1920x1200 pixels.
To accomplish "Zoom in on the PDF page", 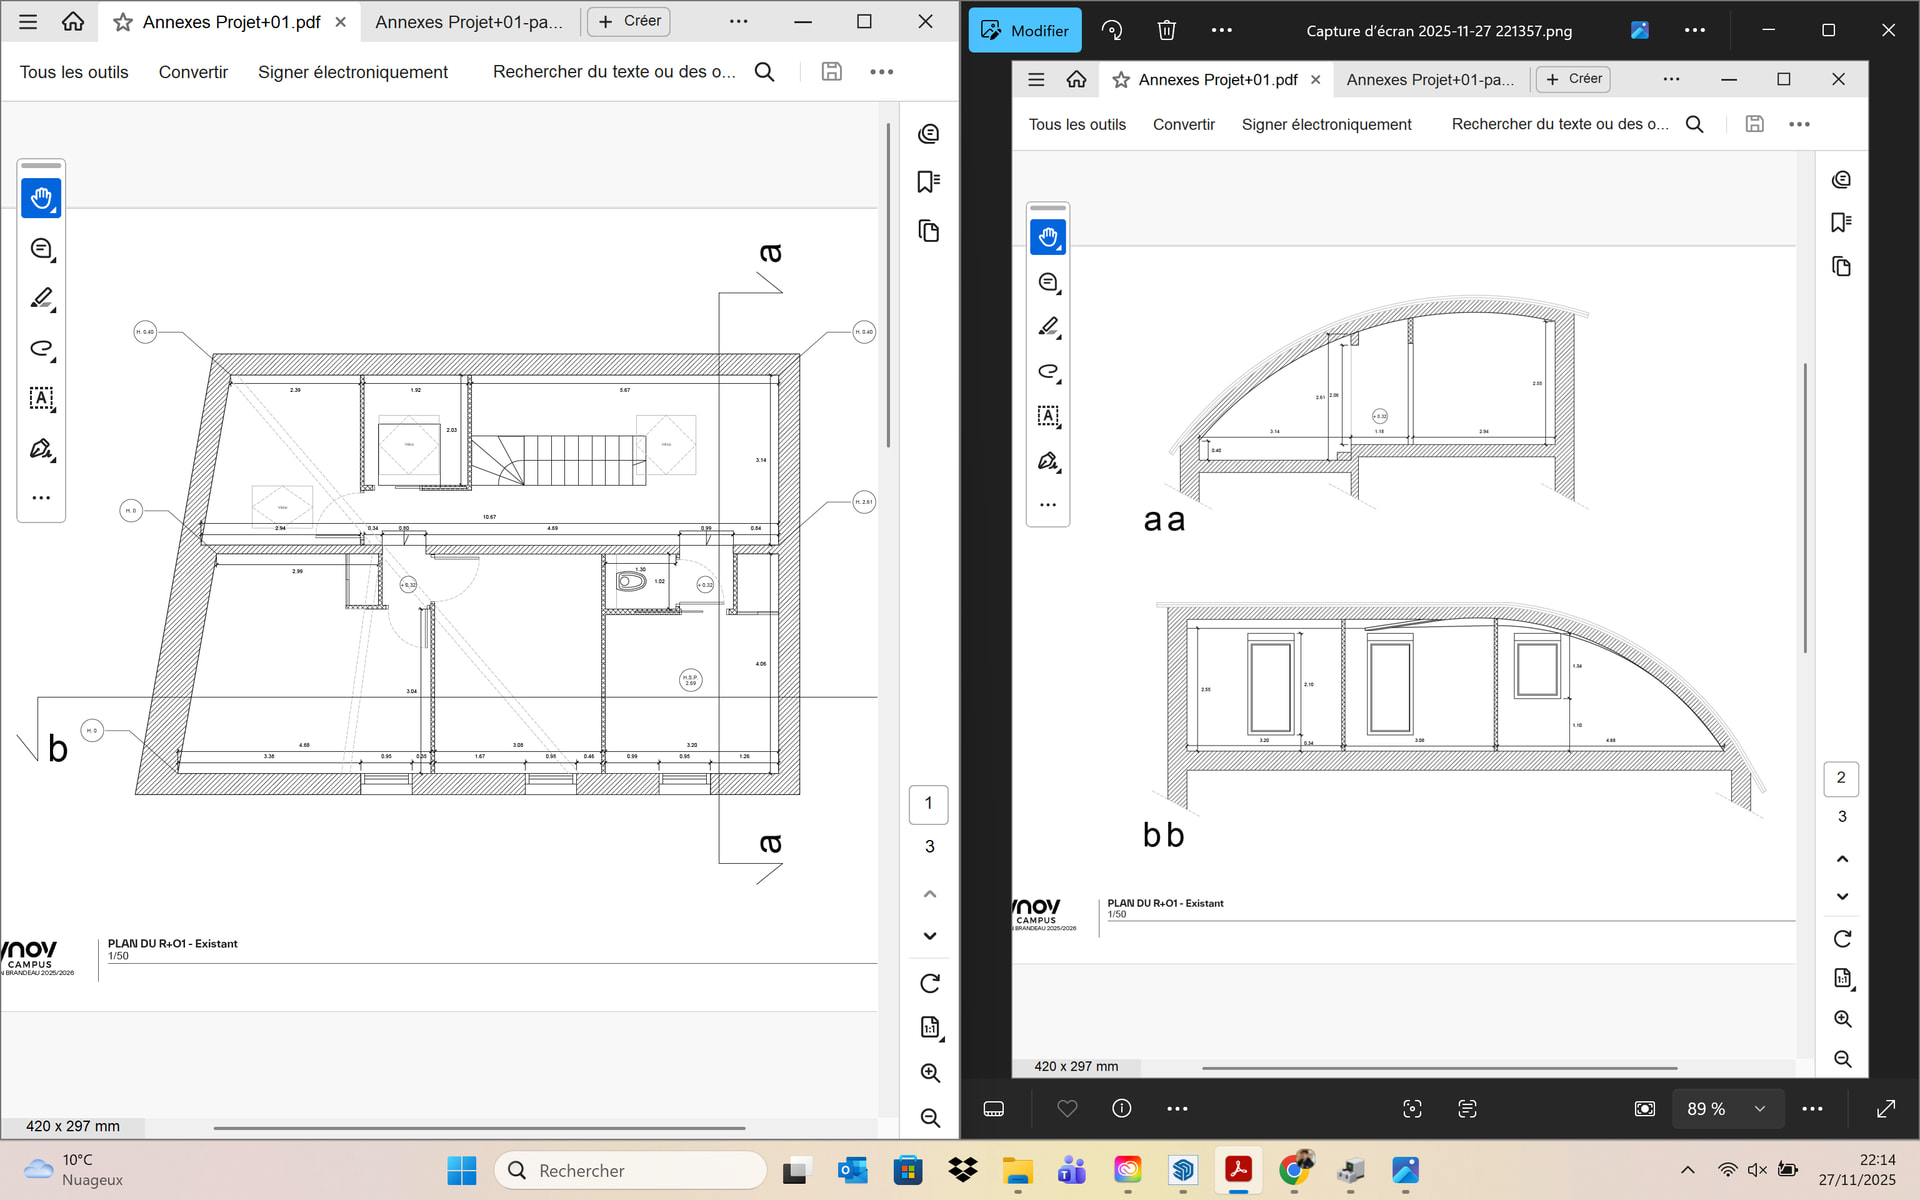I will coord(929,1073).
